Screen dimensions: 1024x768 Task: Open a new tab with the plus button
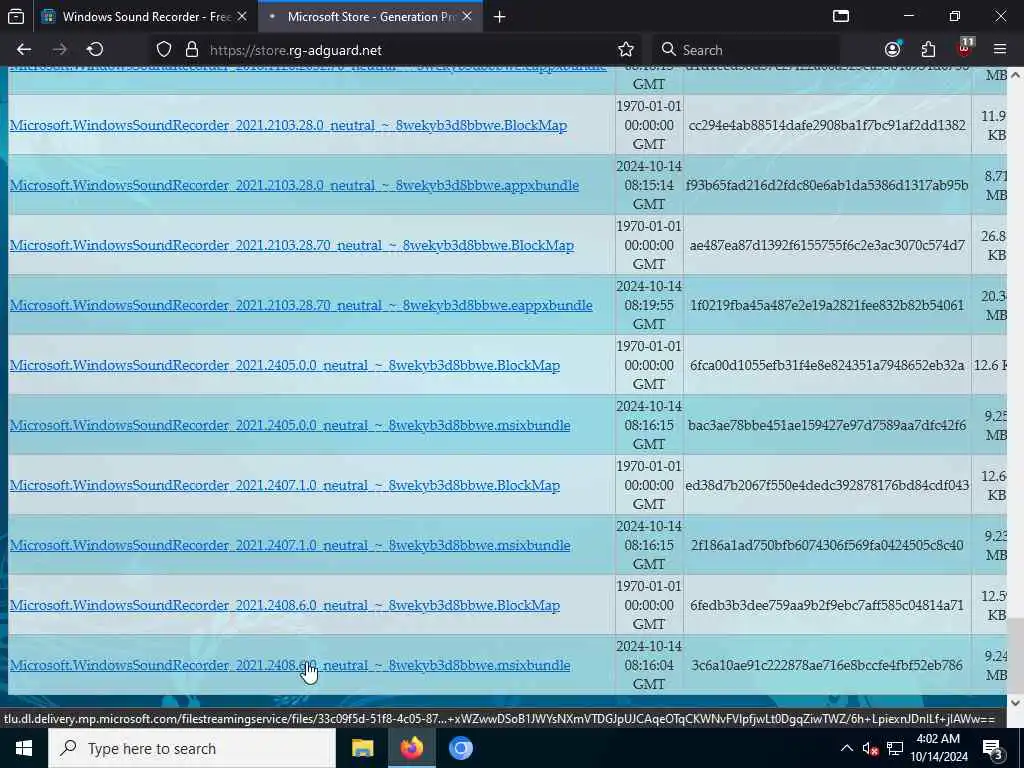pos(500,17)
